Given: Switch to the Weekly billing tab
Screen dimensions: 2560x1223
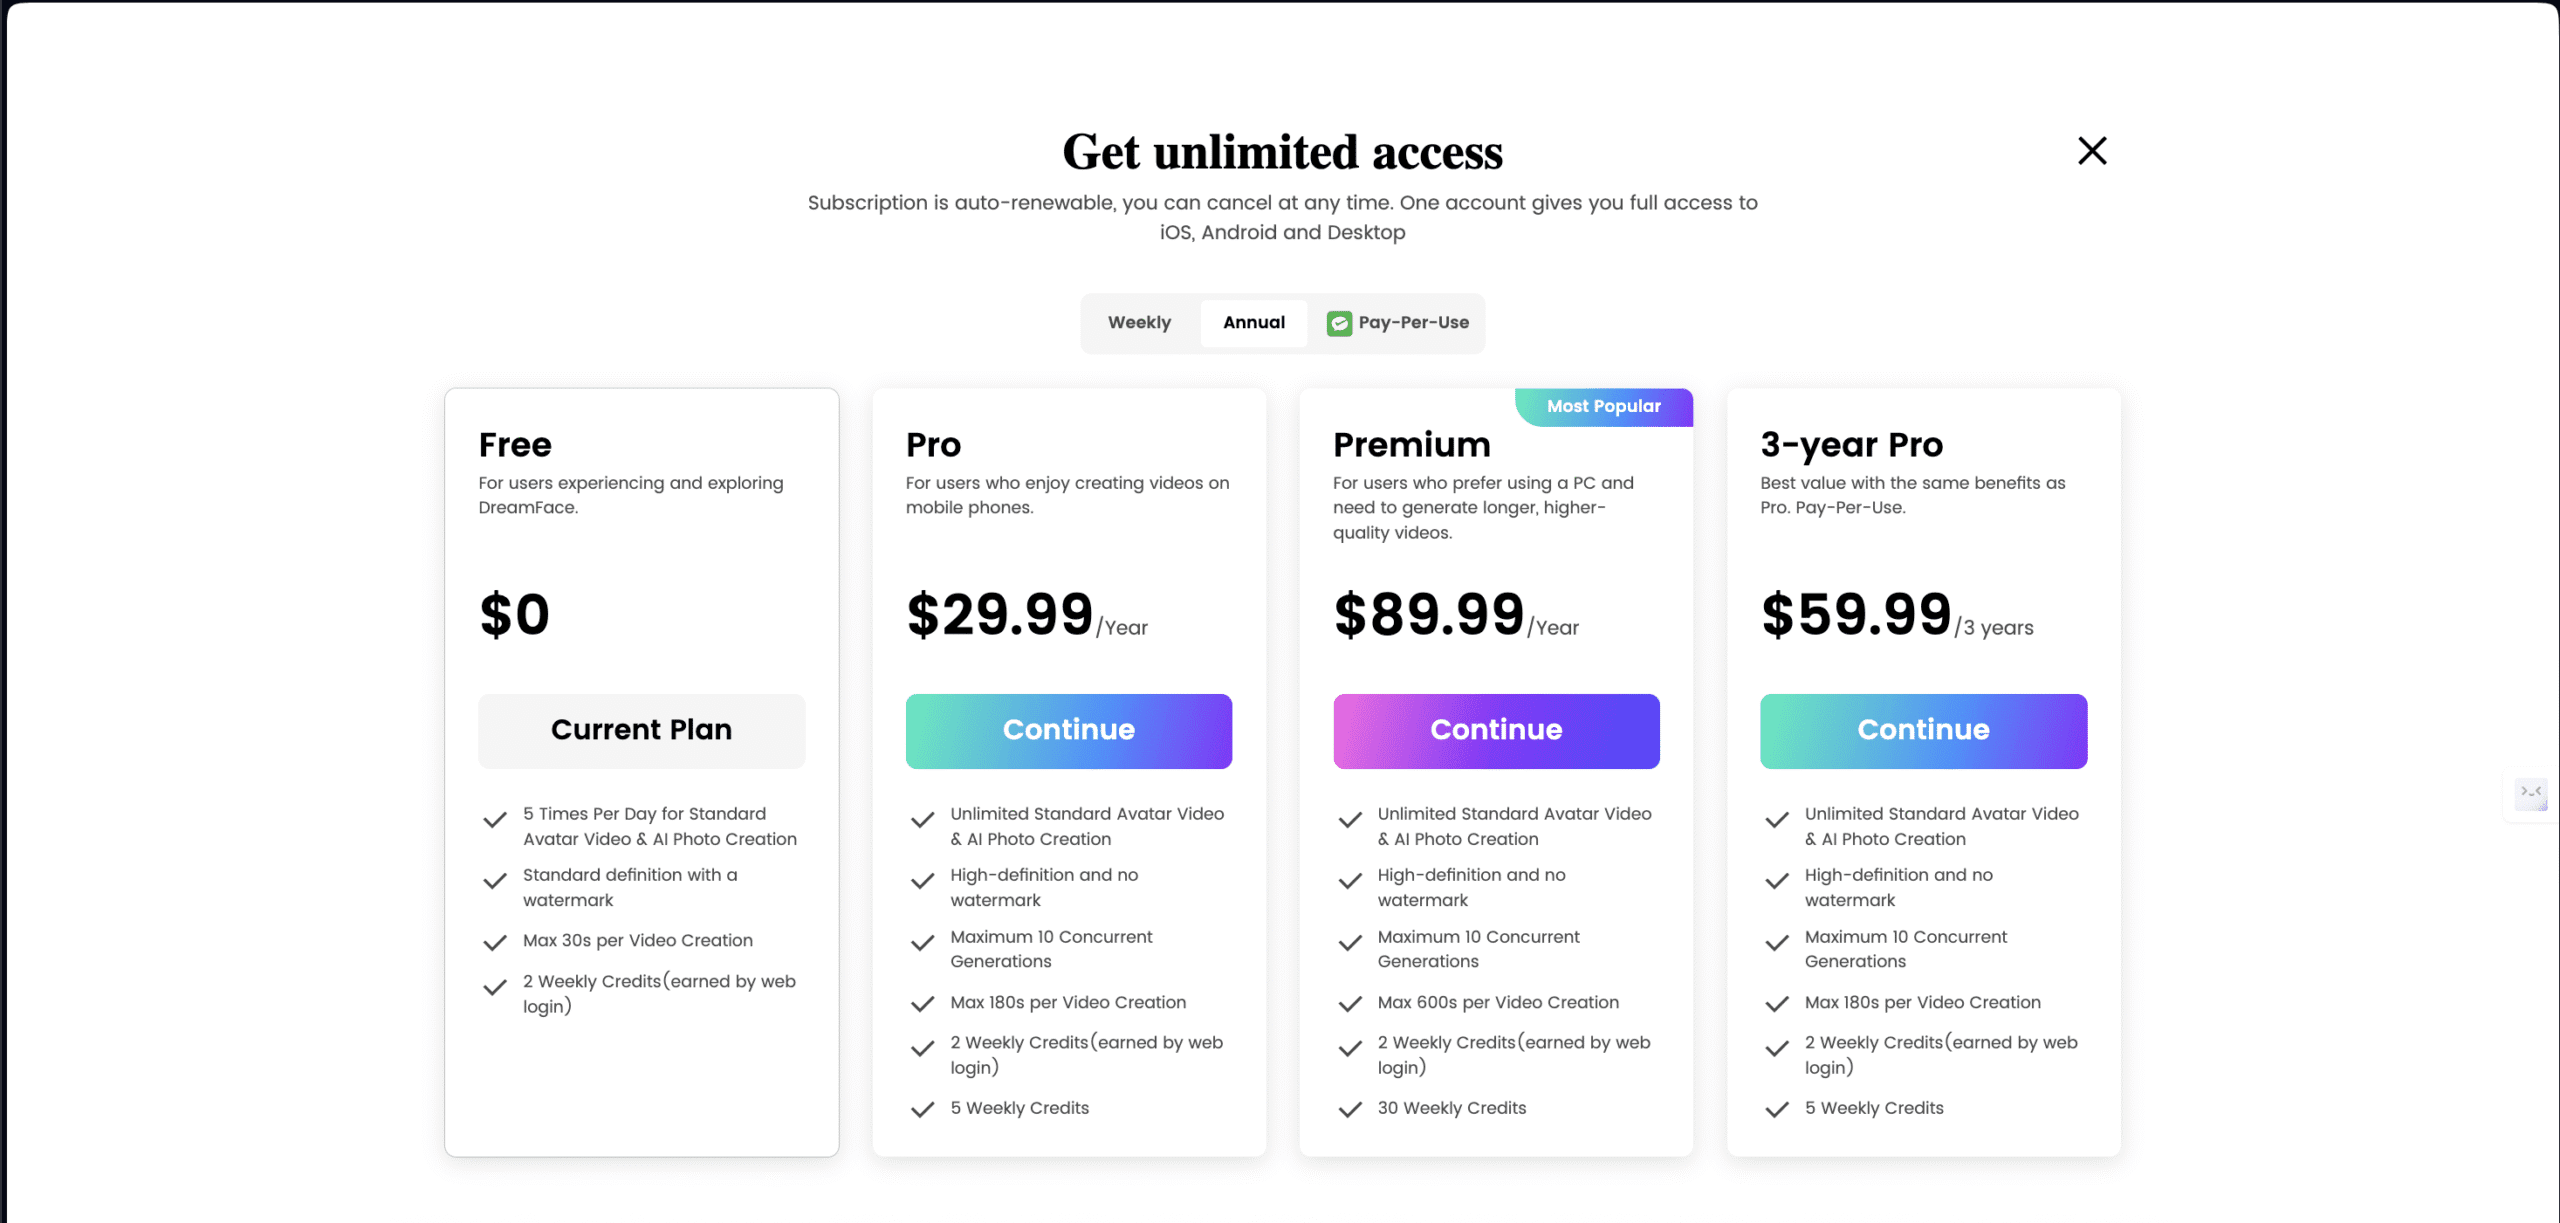Looking at the screenshot, I should coord(1139,322).
